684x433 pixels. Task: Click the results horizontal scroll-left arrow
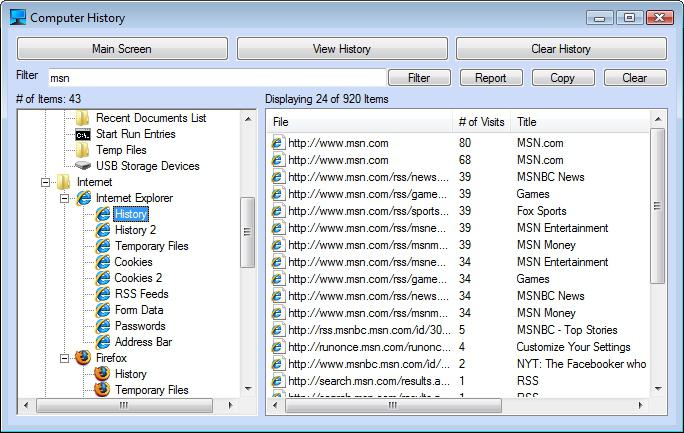tap(275, 405)
